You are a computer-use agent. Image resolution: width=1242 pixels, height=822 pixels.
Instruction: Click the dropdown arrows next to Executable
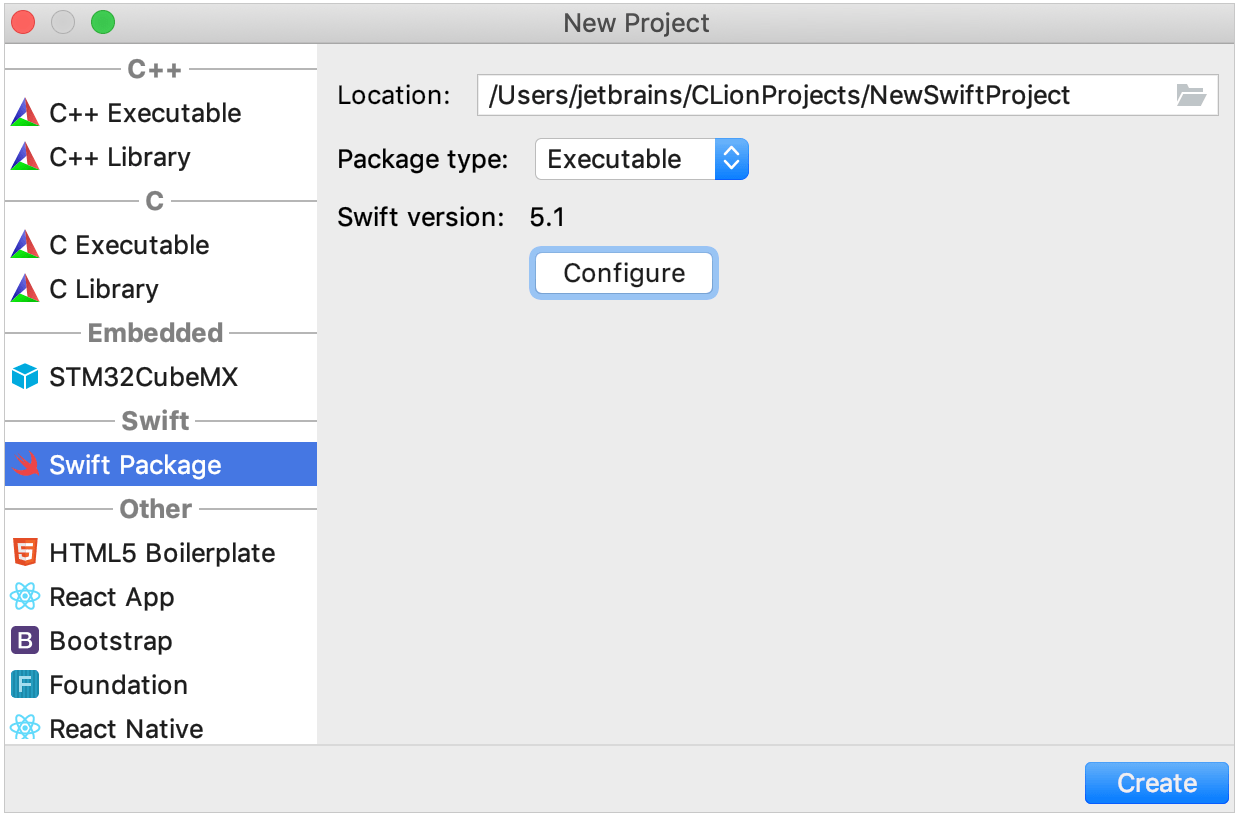pos(732,158)
